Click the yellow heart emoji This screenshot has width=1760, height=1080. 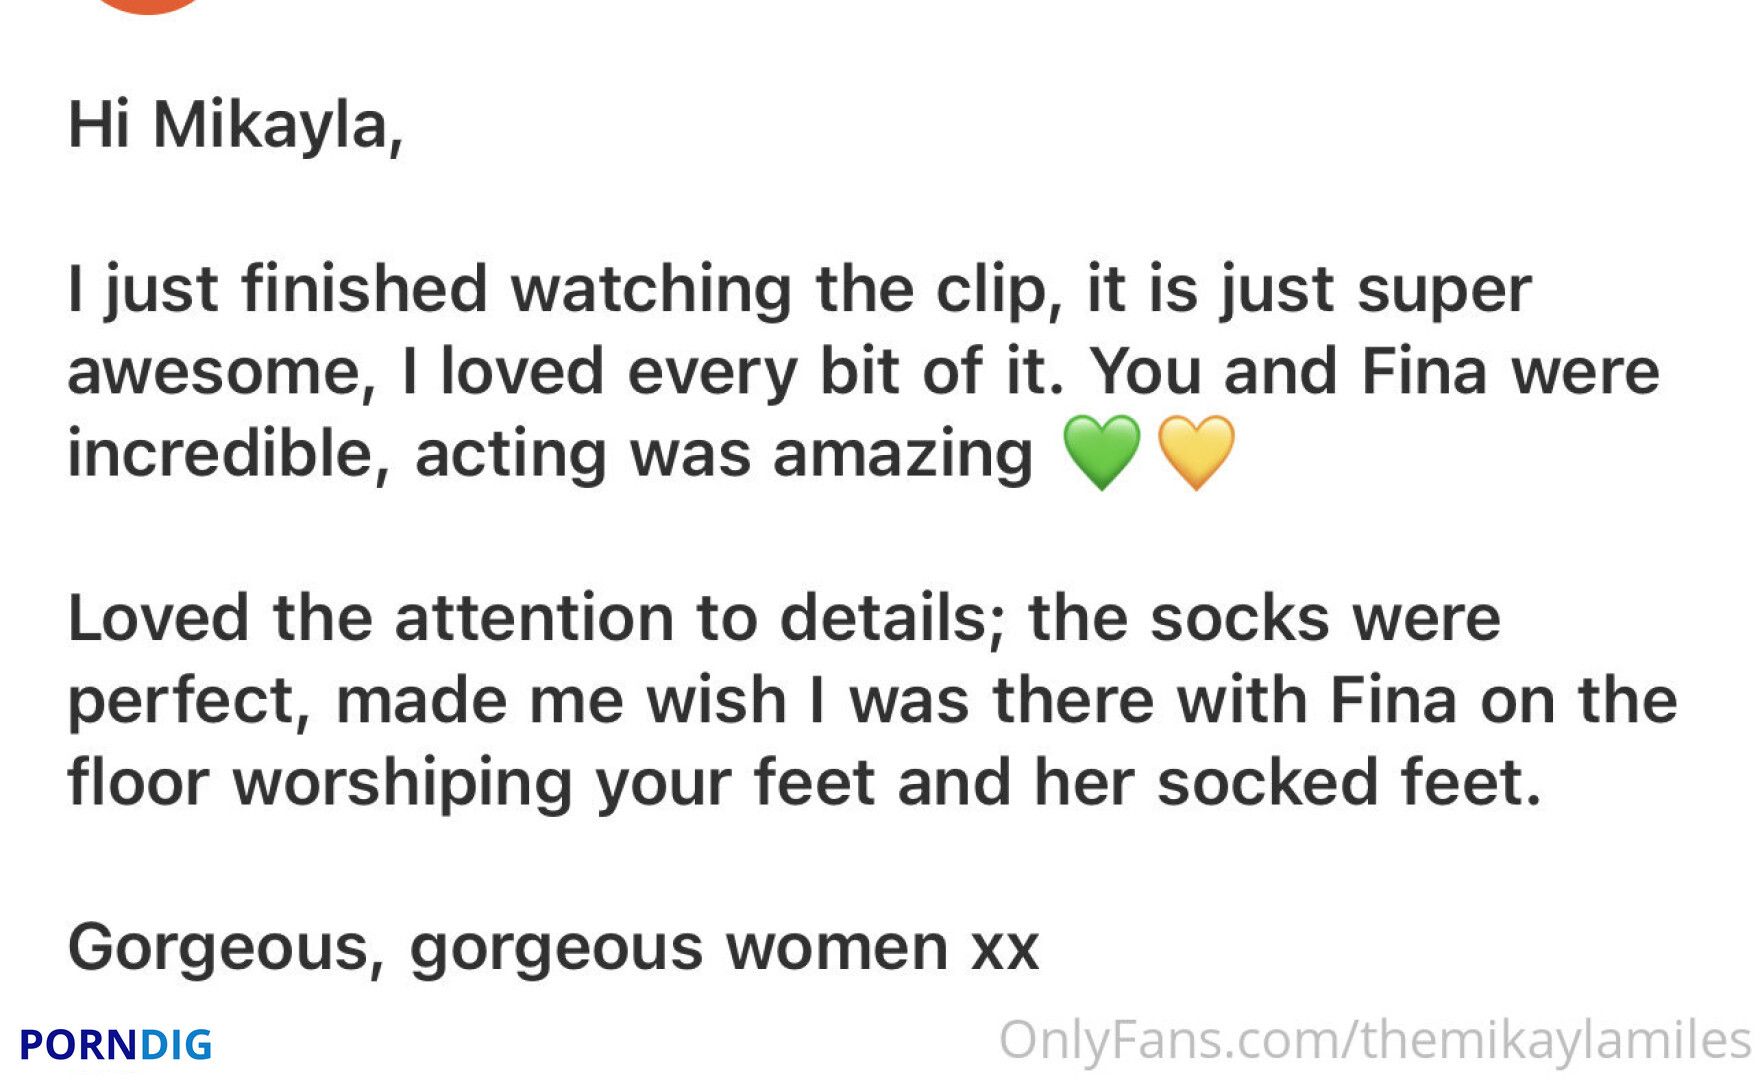(x=1196, y=453)
